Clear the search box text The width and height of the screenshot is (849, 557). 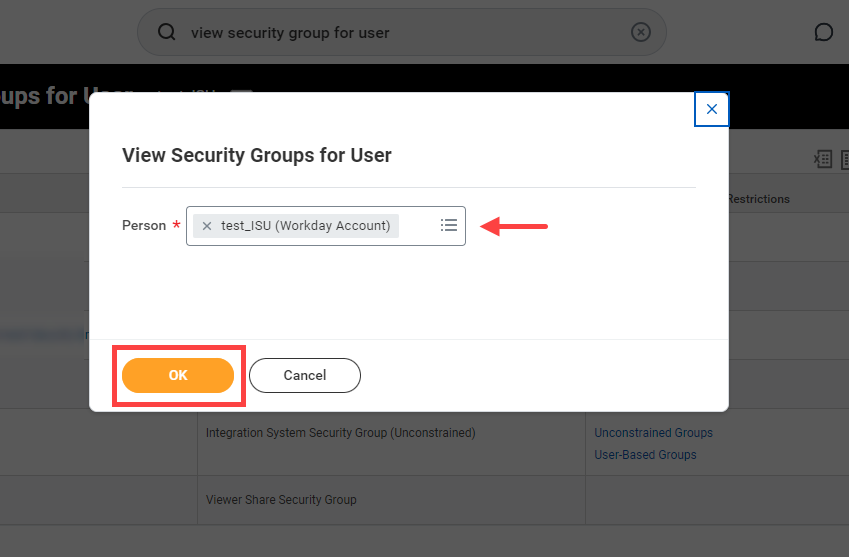point(641,33)
